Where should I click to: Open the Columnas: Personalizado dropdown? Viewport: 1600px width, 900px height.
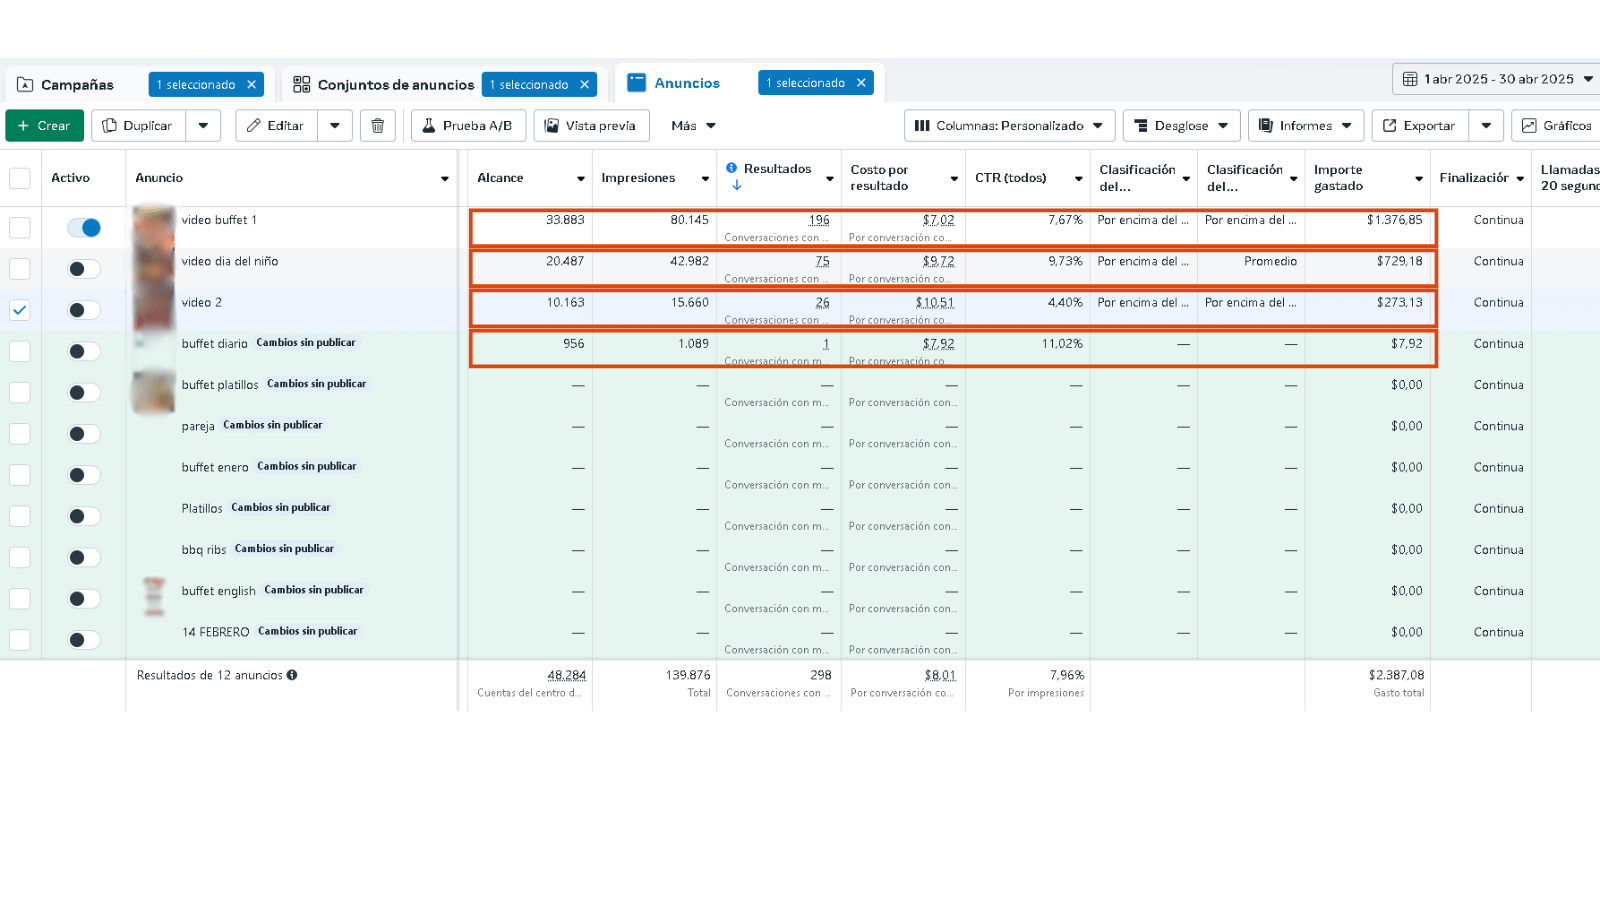point(1009,126)
